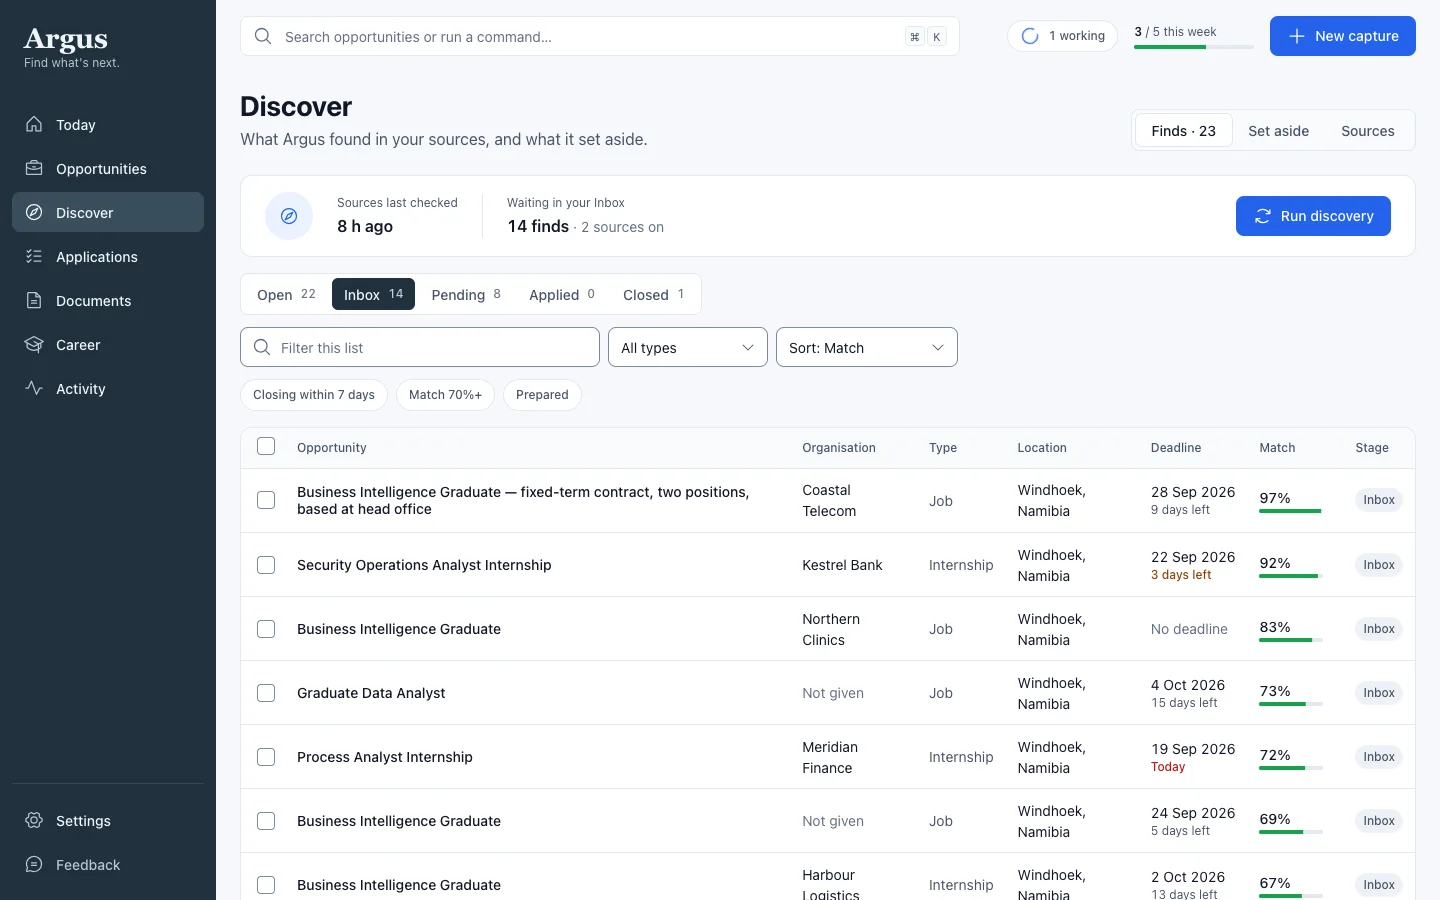1440x900 pixels.
Task: Sort by the Deadline column header
Action: tap(1176, 448)
